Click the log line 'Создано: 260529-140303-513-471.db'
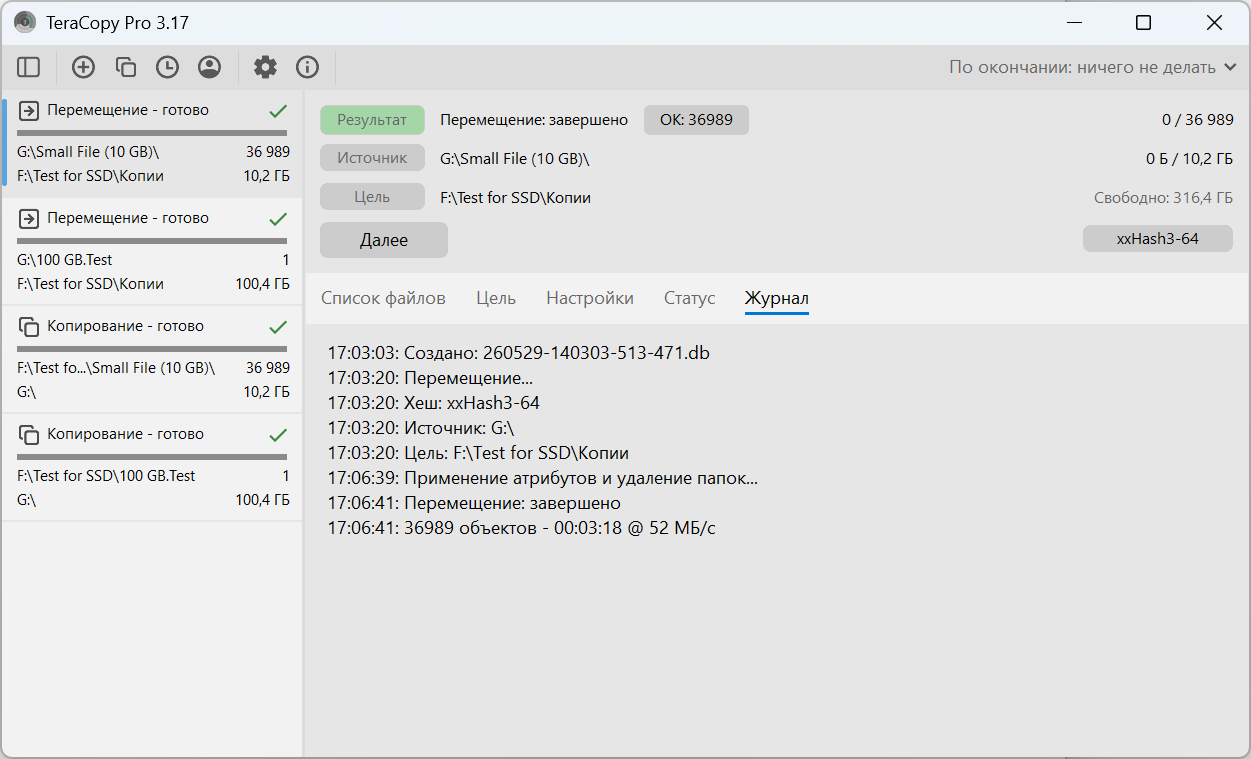The width and height of the screenshot is (1251, 759). coord(519,353)
